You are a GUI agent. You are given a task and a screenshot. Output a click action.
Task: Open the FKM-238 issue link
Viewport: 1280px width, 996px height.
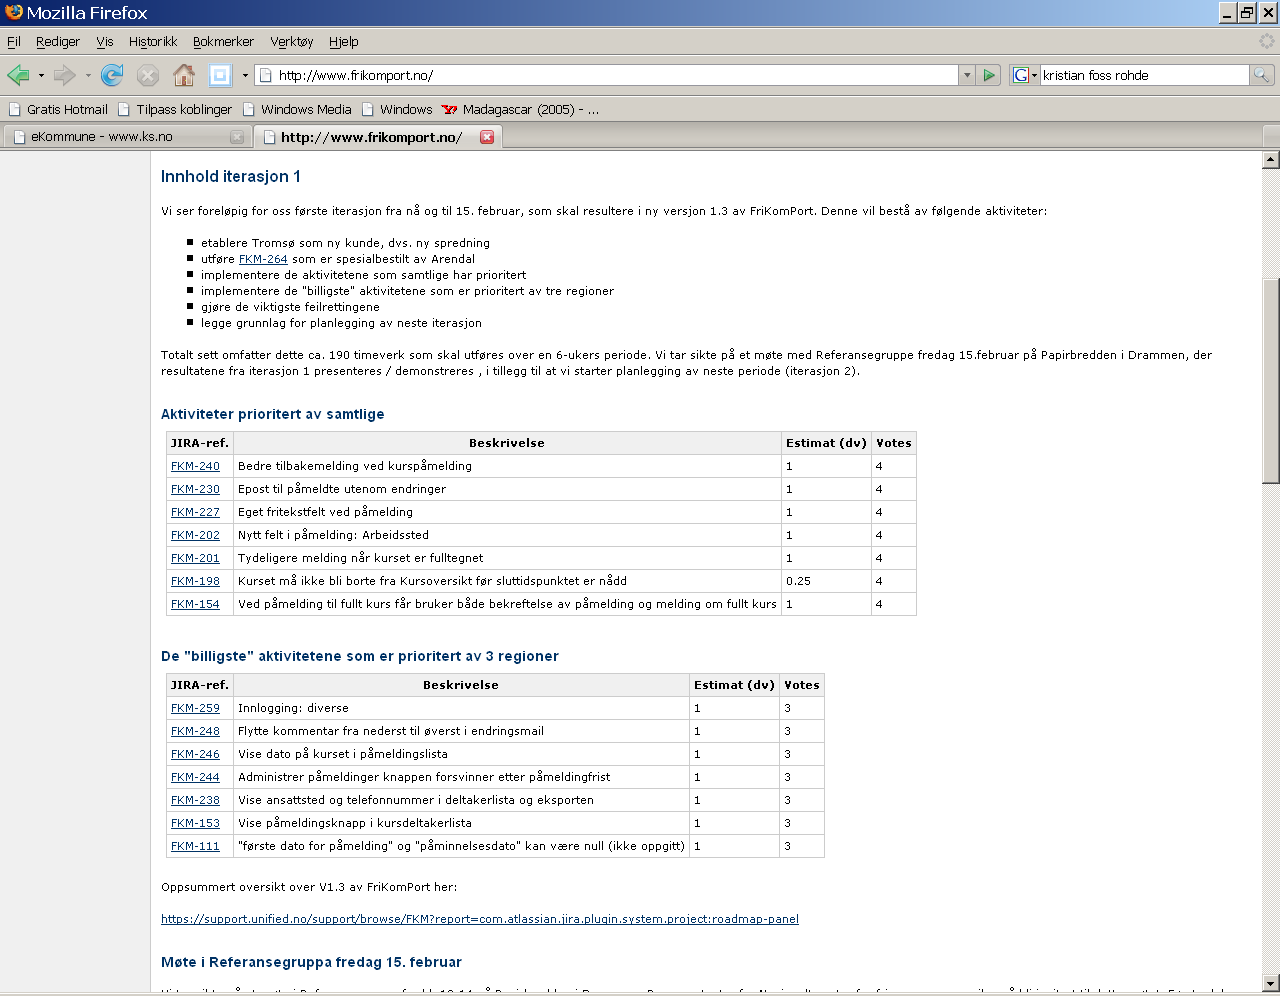[x=195, y=800]
